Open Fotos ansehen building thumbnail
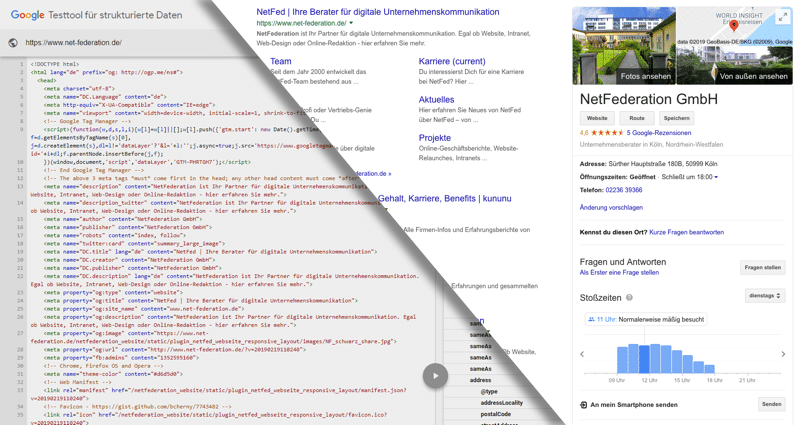The width and height of the screenshot is (800, 425). [x=624, y=45]
